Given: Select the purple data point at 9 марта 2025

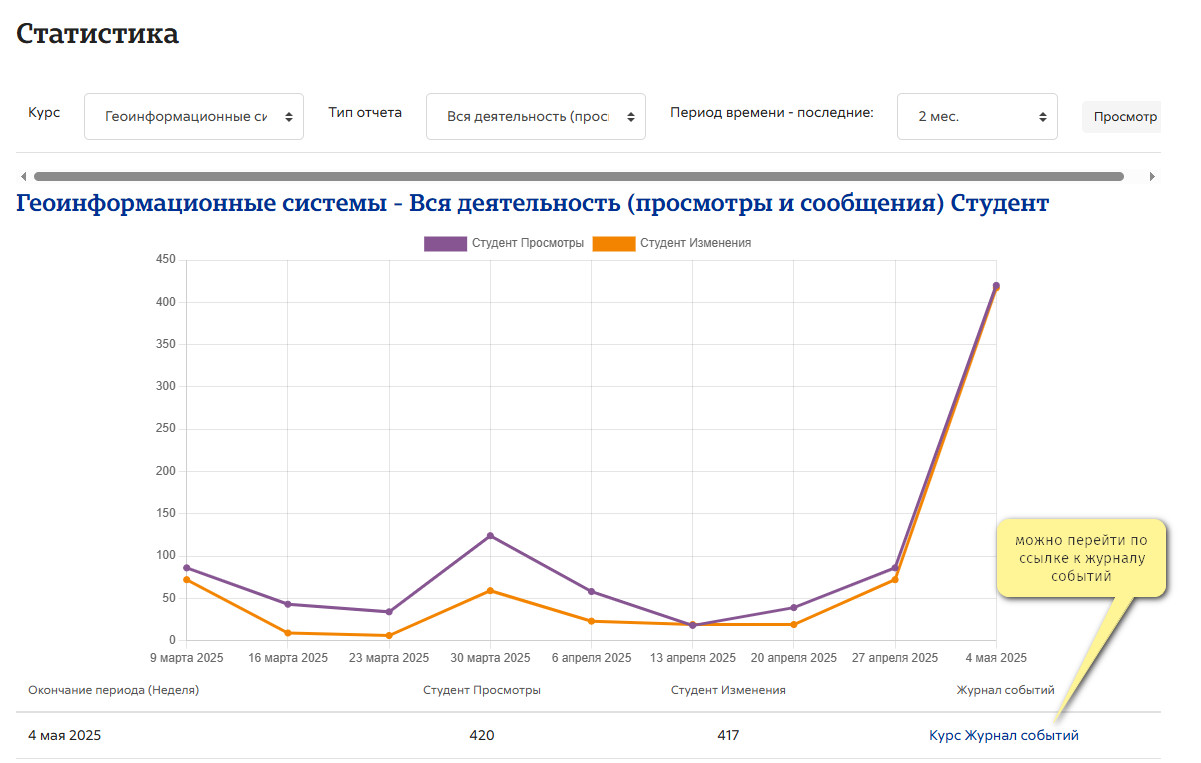Looking at the screenshot, I should point(186,568).
